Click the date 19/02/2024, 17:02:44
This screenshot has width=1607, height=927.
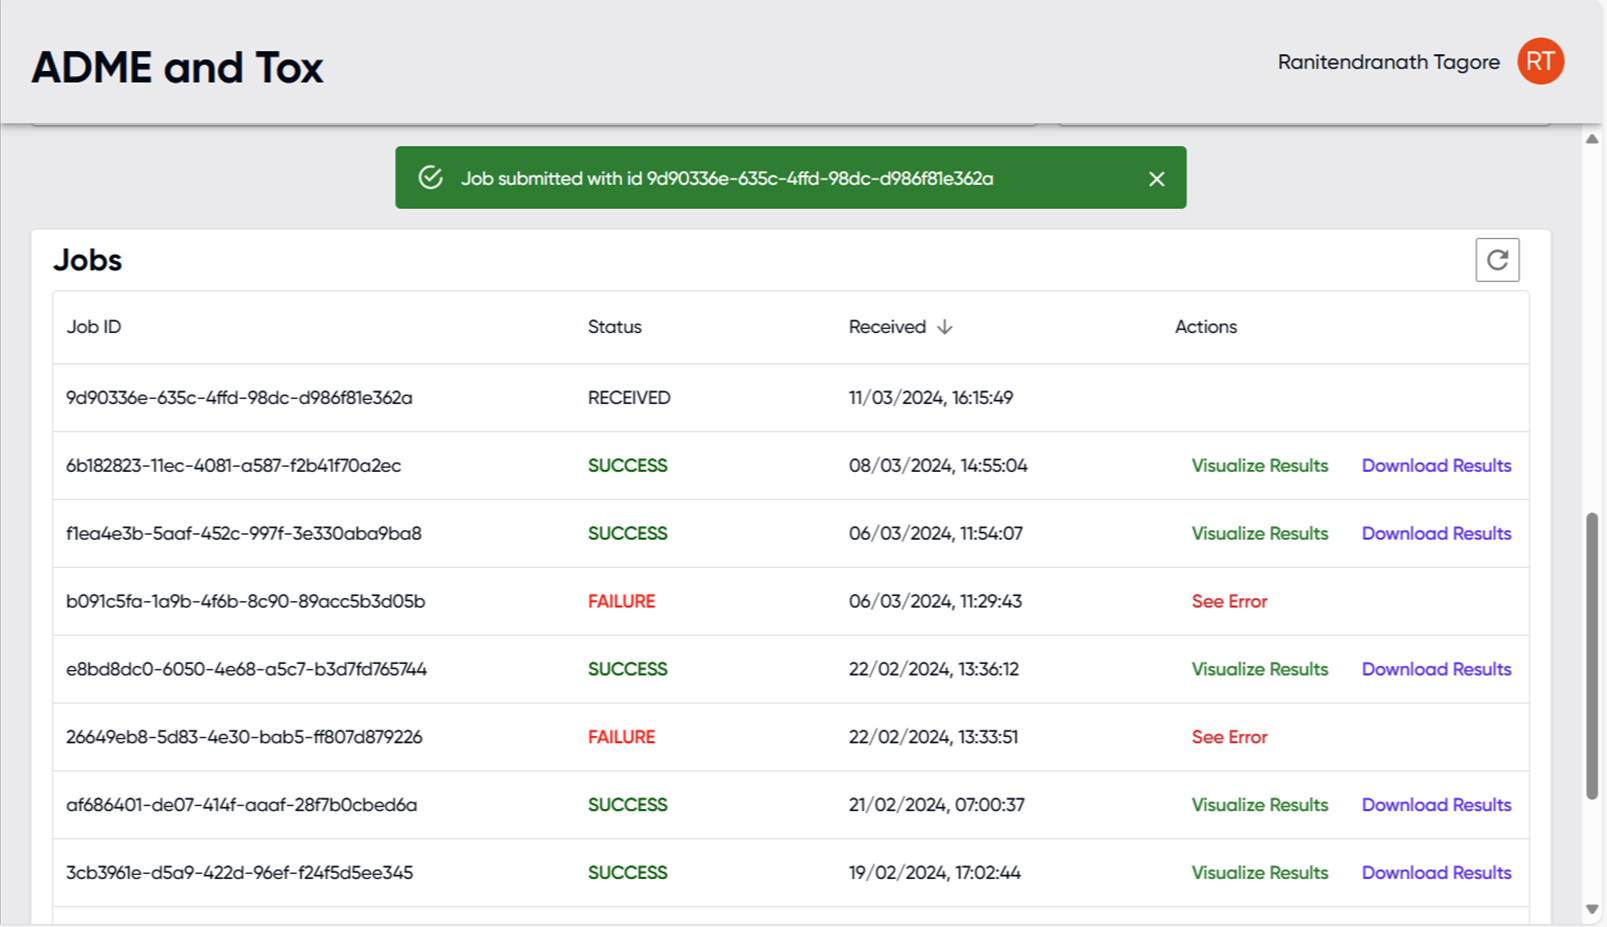935,873
